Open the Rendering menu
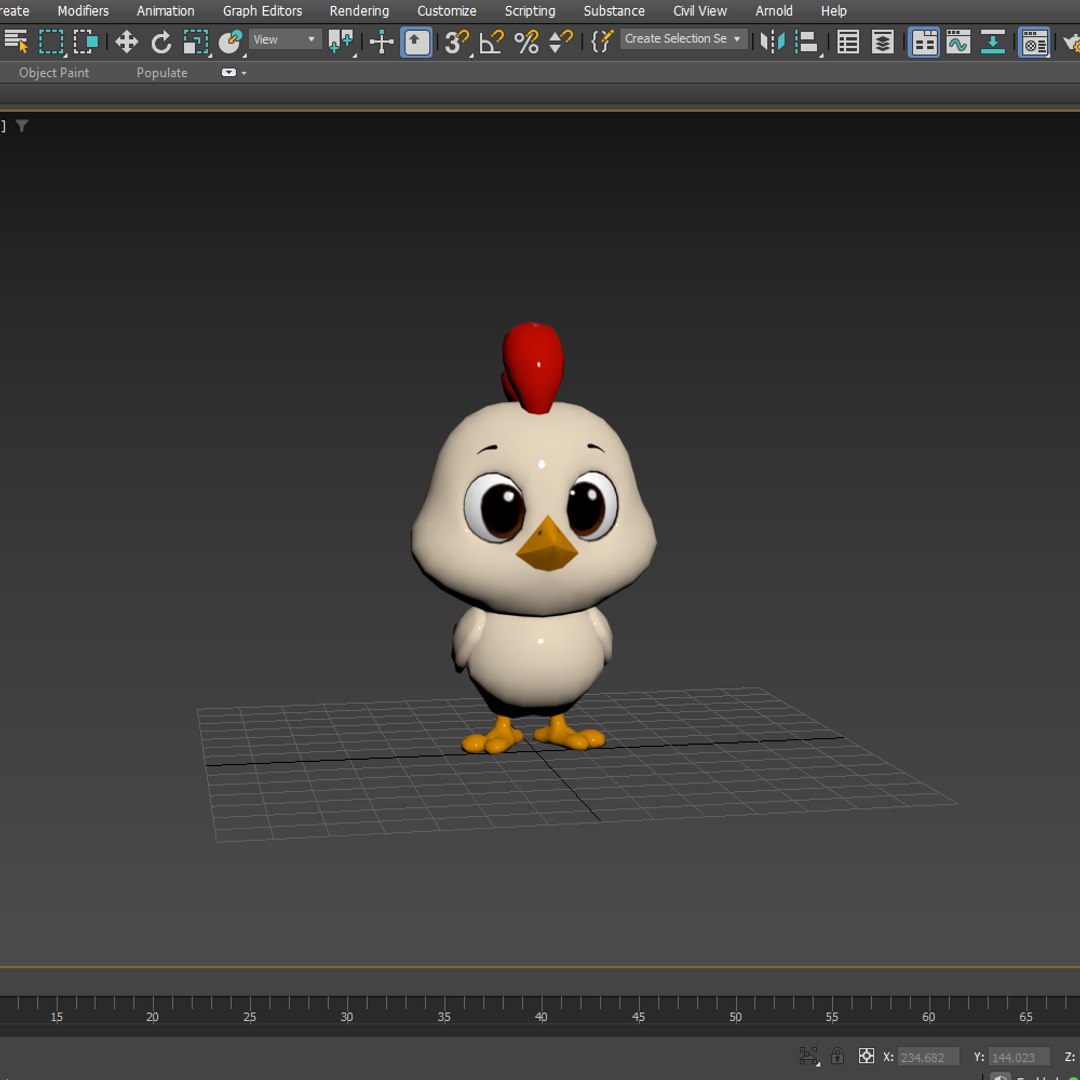1080x1080 pixels. point(359,11)
